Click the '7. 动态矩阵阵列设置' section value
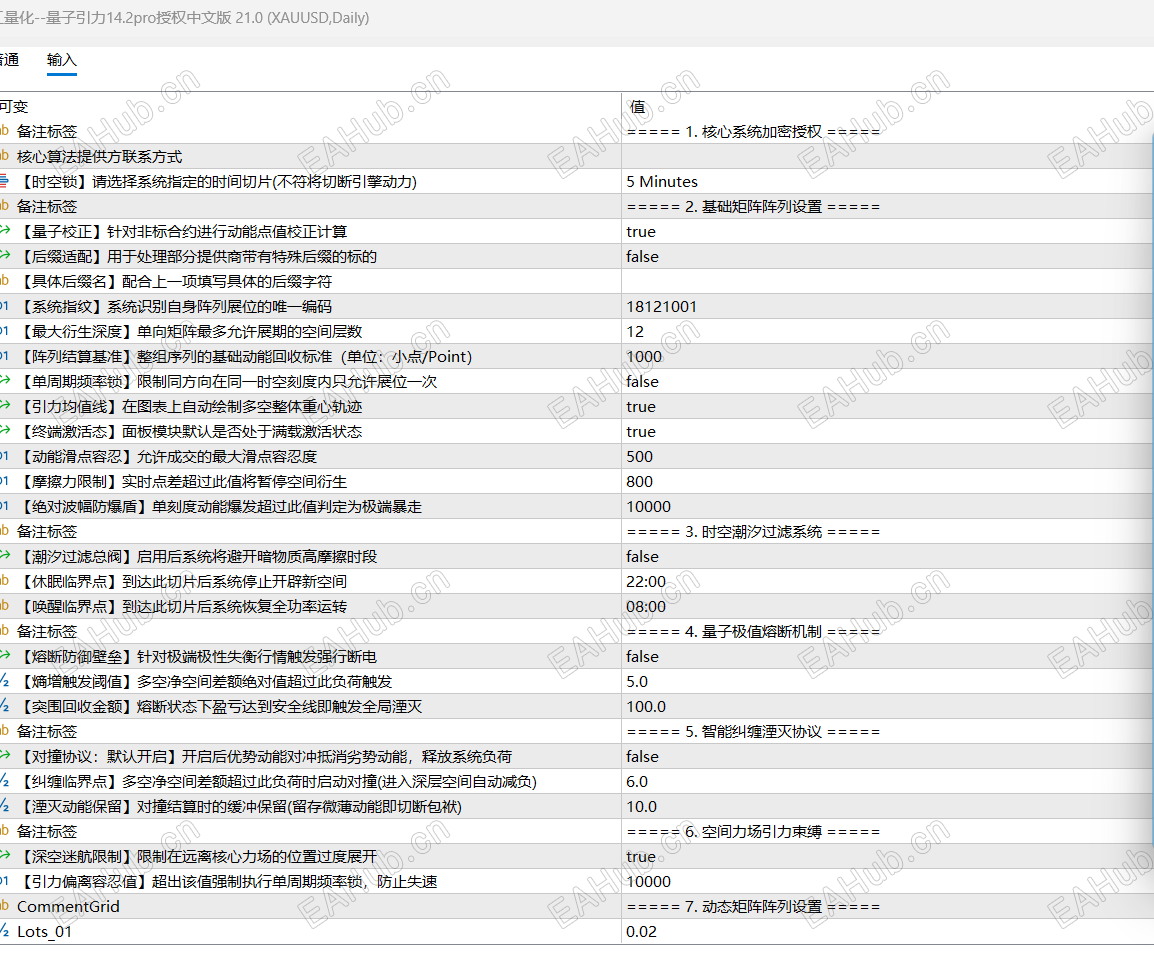The height and width of the screenshot is (954, 1154). 753,908
